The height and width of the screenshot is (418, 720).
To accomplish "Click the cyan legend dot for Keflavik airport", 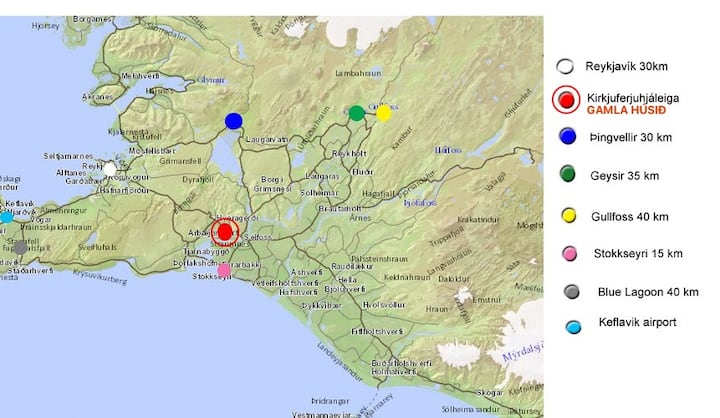I will point(574,326).
